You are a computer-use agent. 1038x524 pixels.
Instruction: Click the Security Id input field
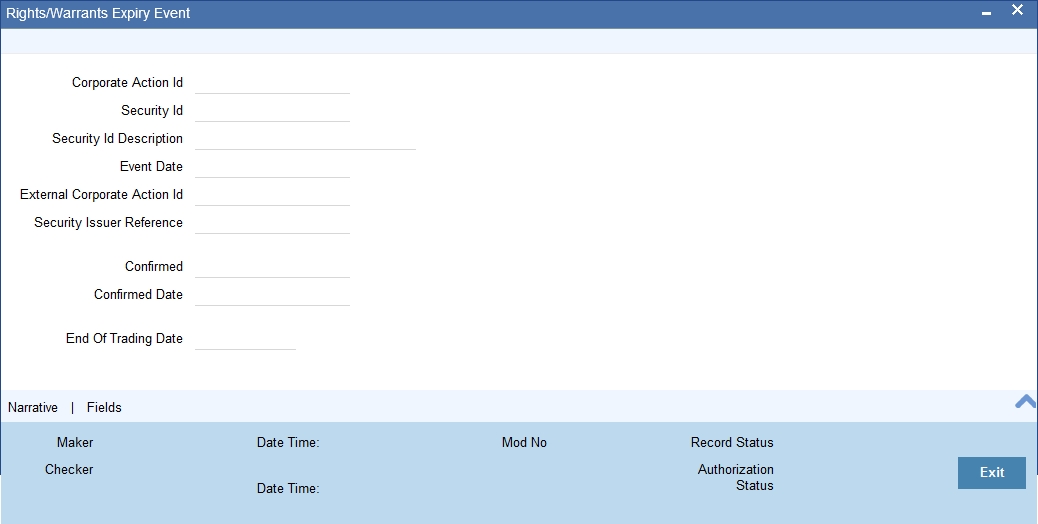click(272, 110)
